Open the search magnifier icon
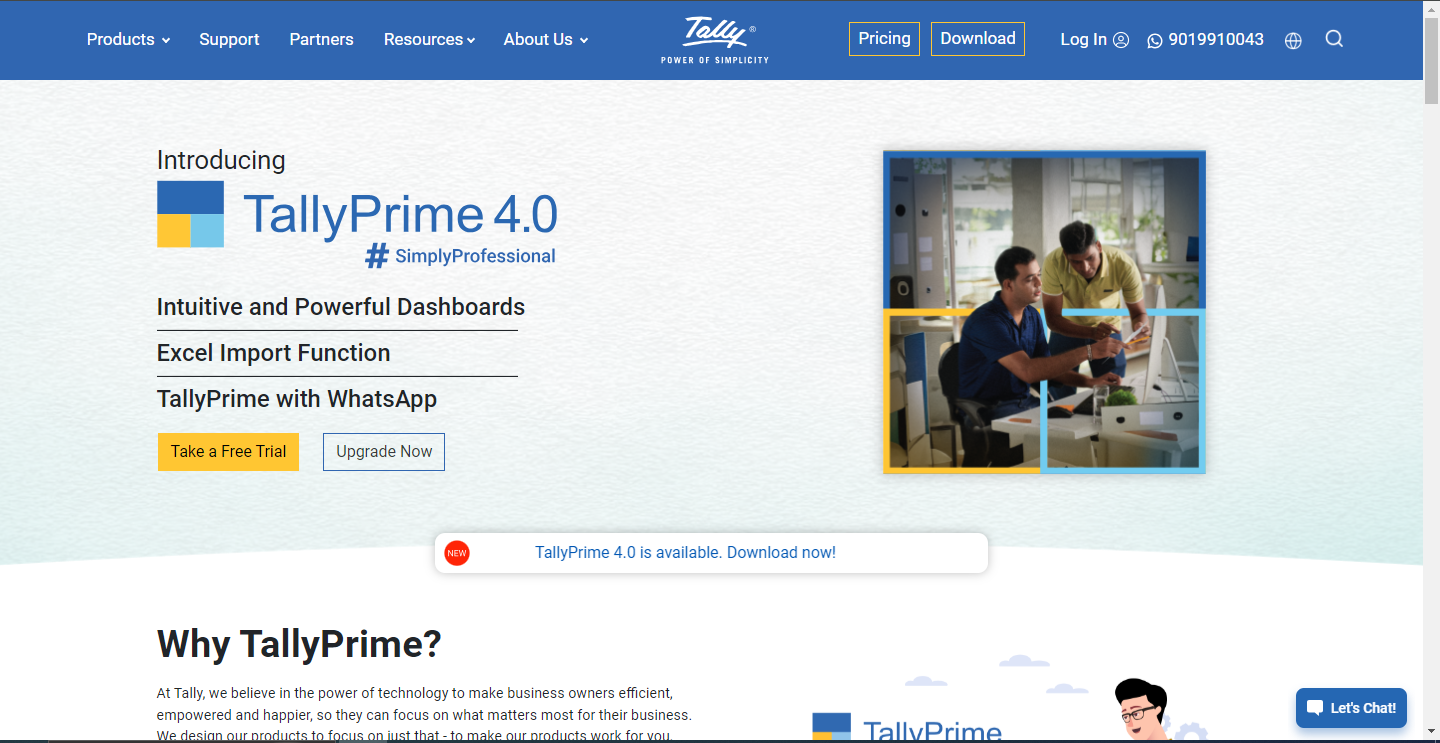The image size is (1440, 743). click(x=1334, y=39)
